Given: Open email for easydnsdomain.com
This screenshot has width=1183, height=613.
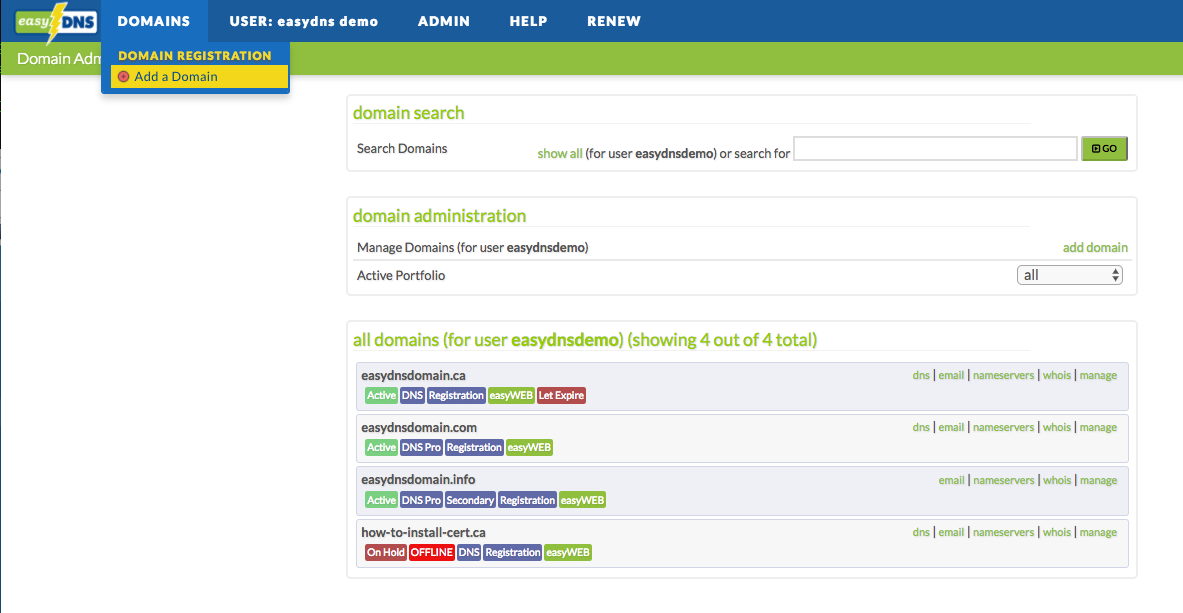Looking at the screenshot, I should pyautogui.click(x=951, y=427).
